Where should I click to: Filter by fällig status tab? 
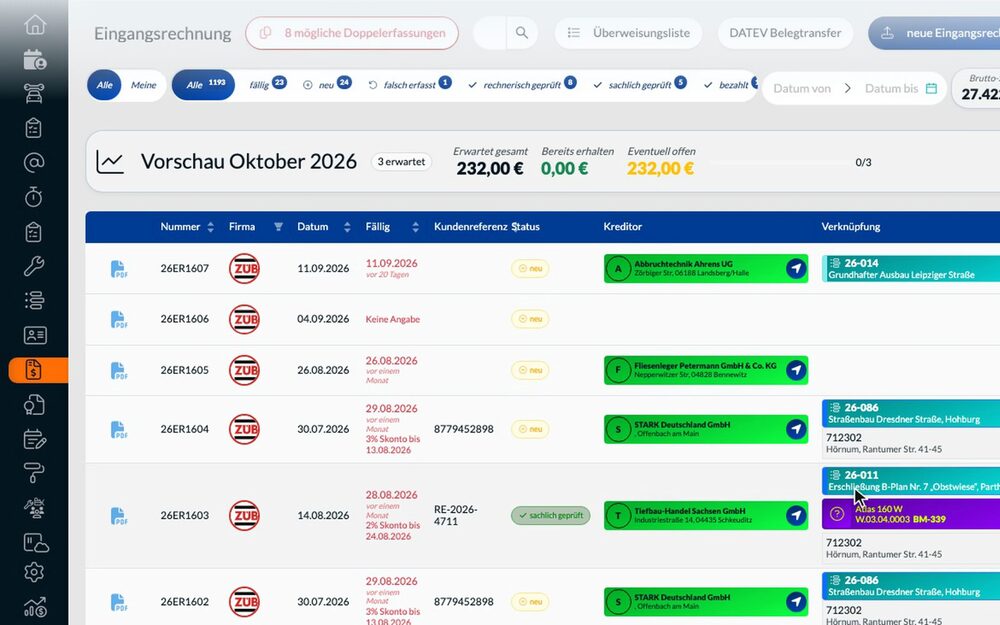(x=267, y=84)
